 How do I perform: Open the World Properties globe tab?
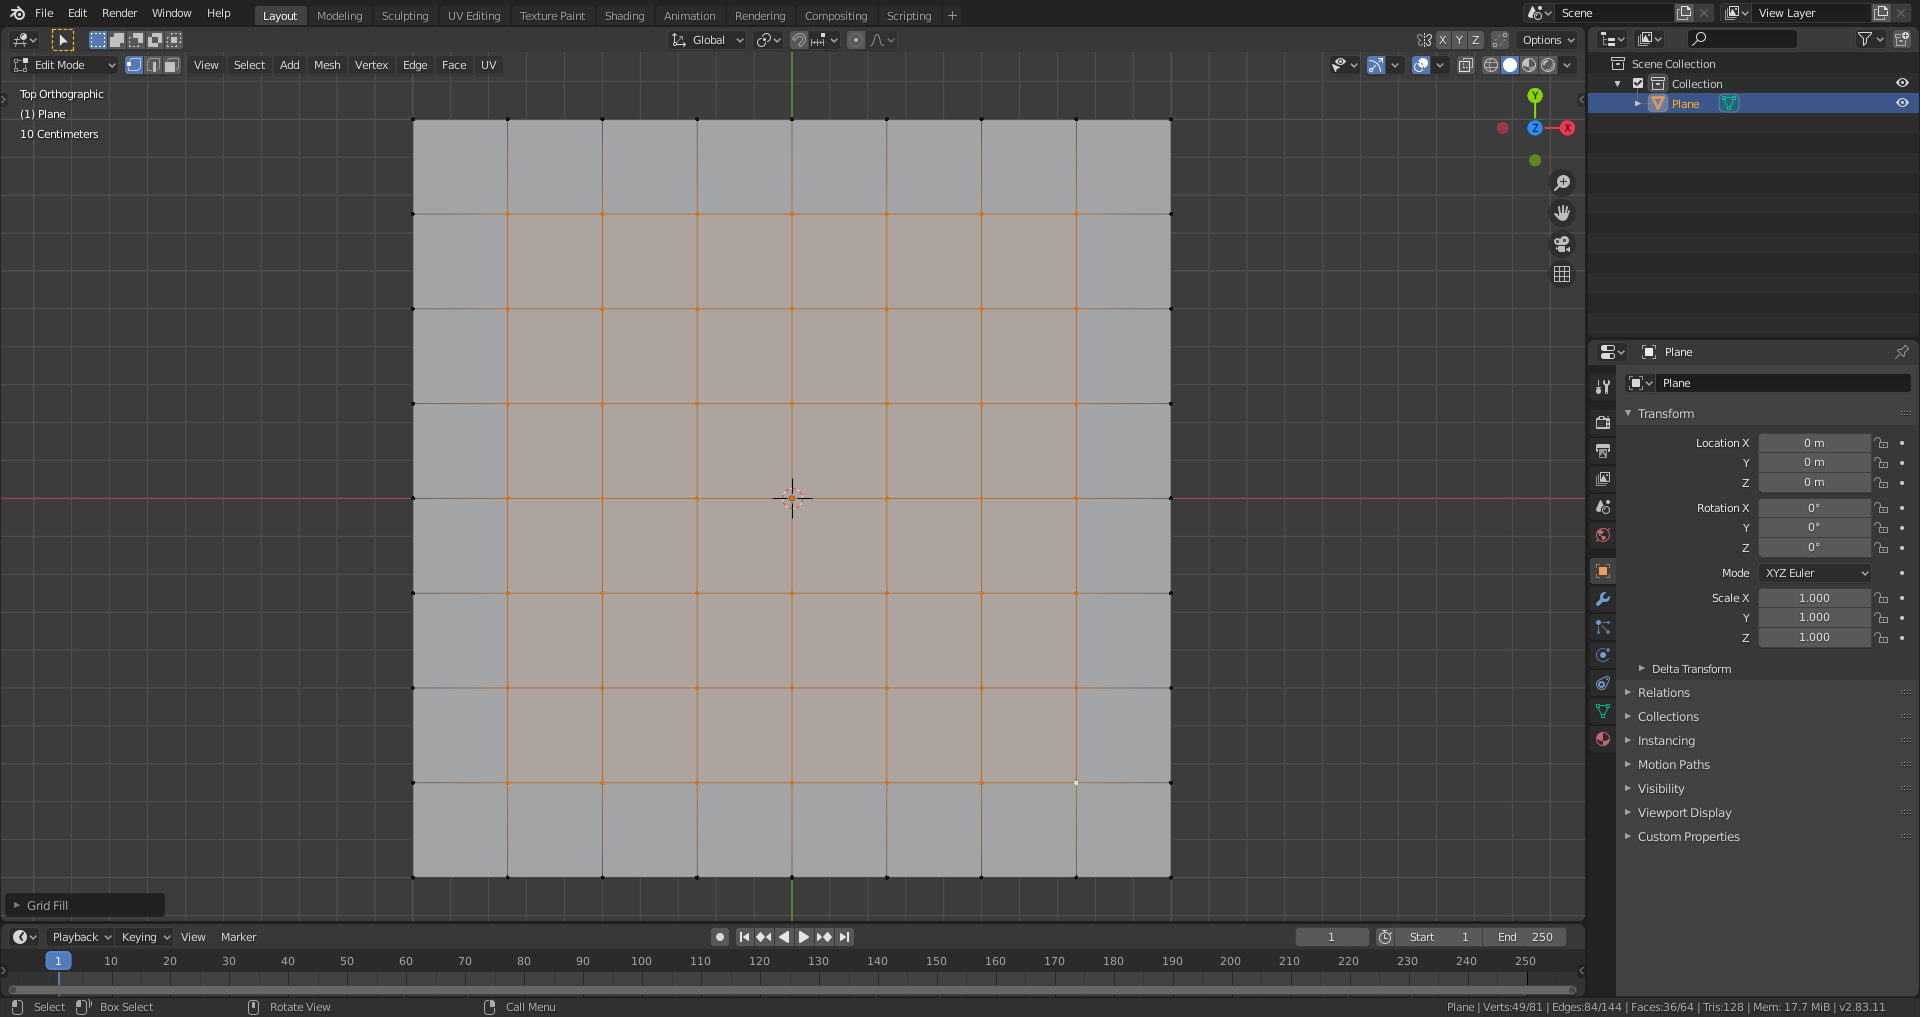(1602, 535)
